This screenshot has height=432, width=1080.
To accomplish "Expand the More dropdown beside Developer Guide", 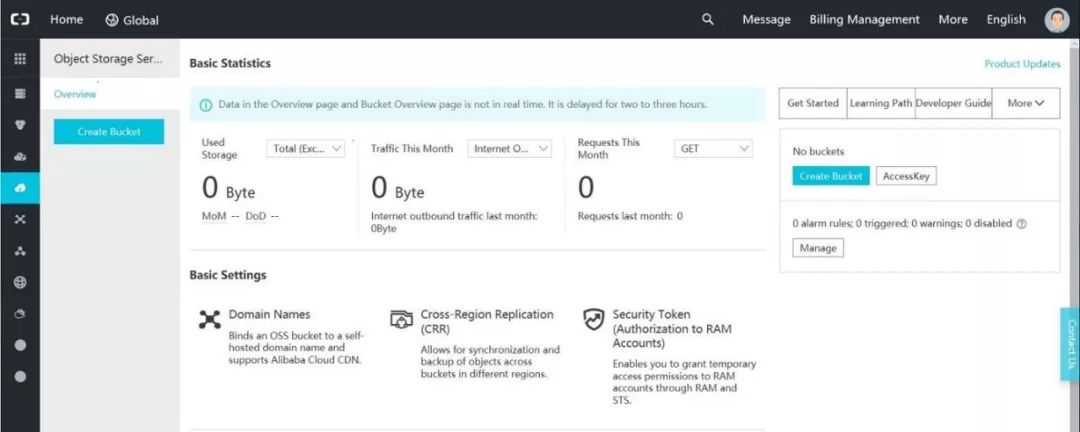I will [1026, 103].
